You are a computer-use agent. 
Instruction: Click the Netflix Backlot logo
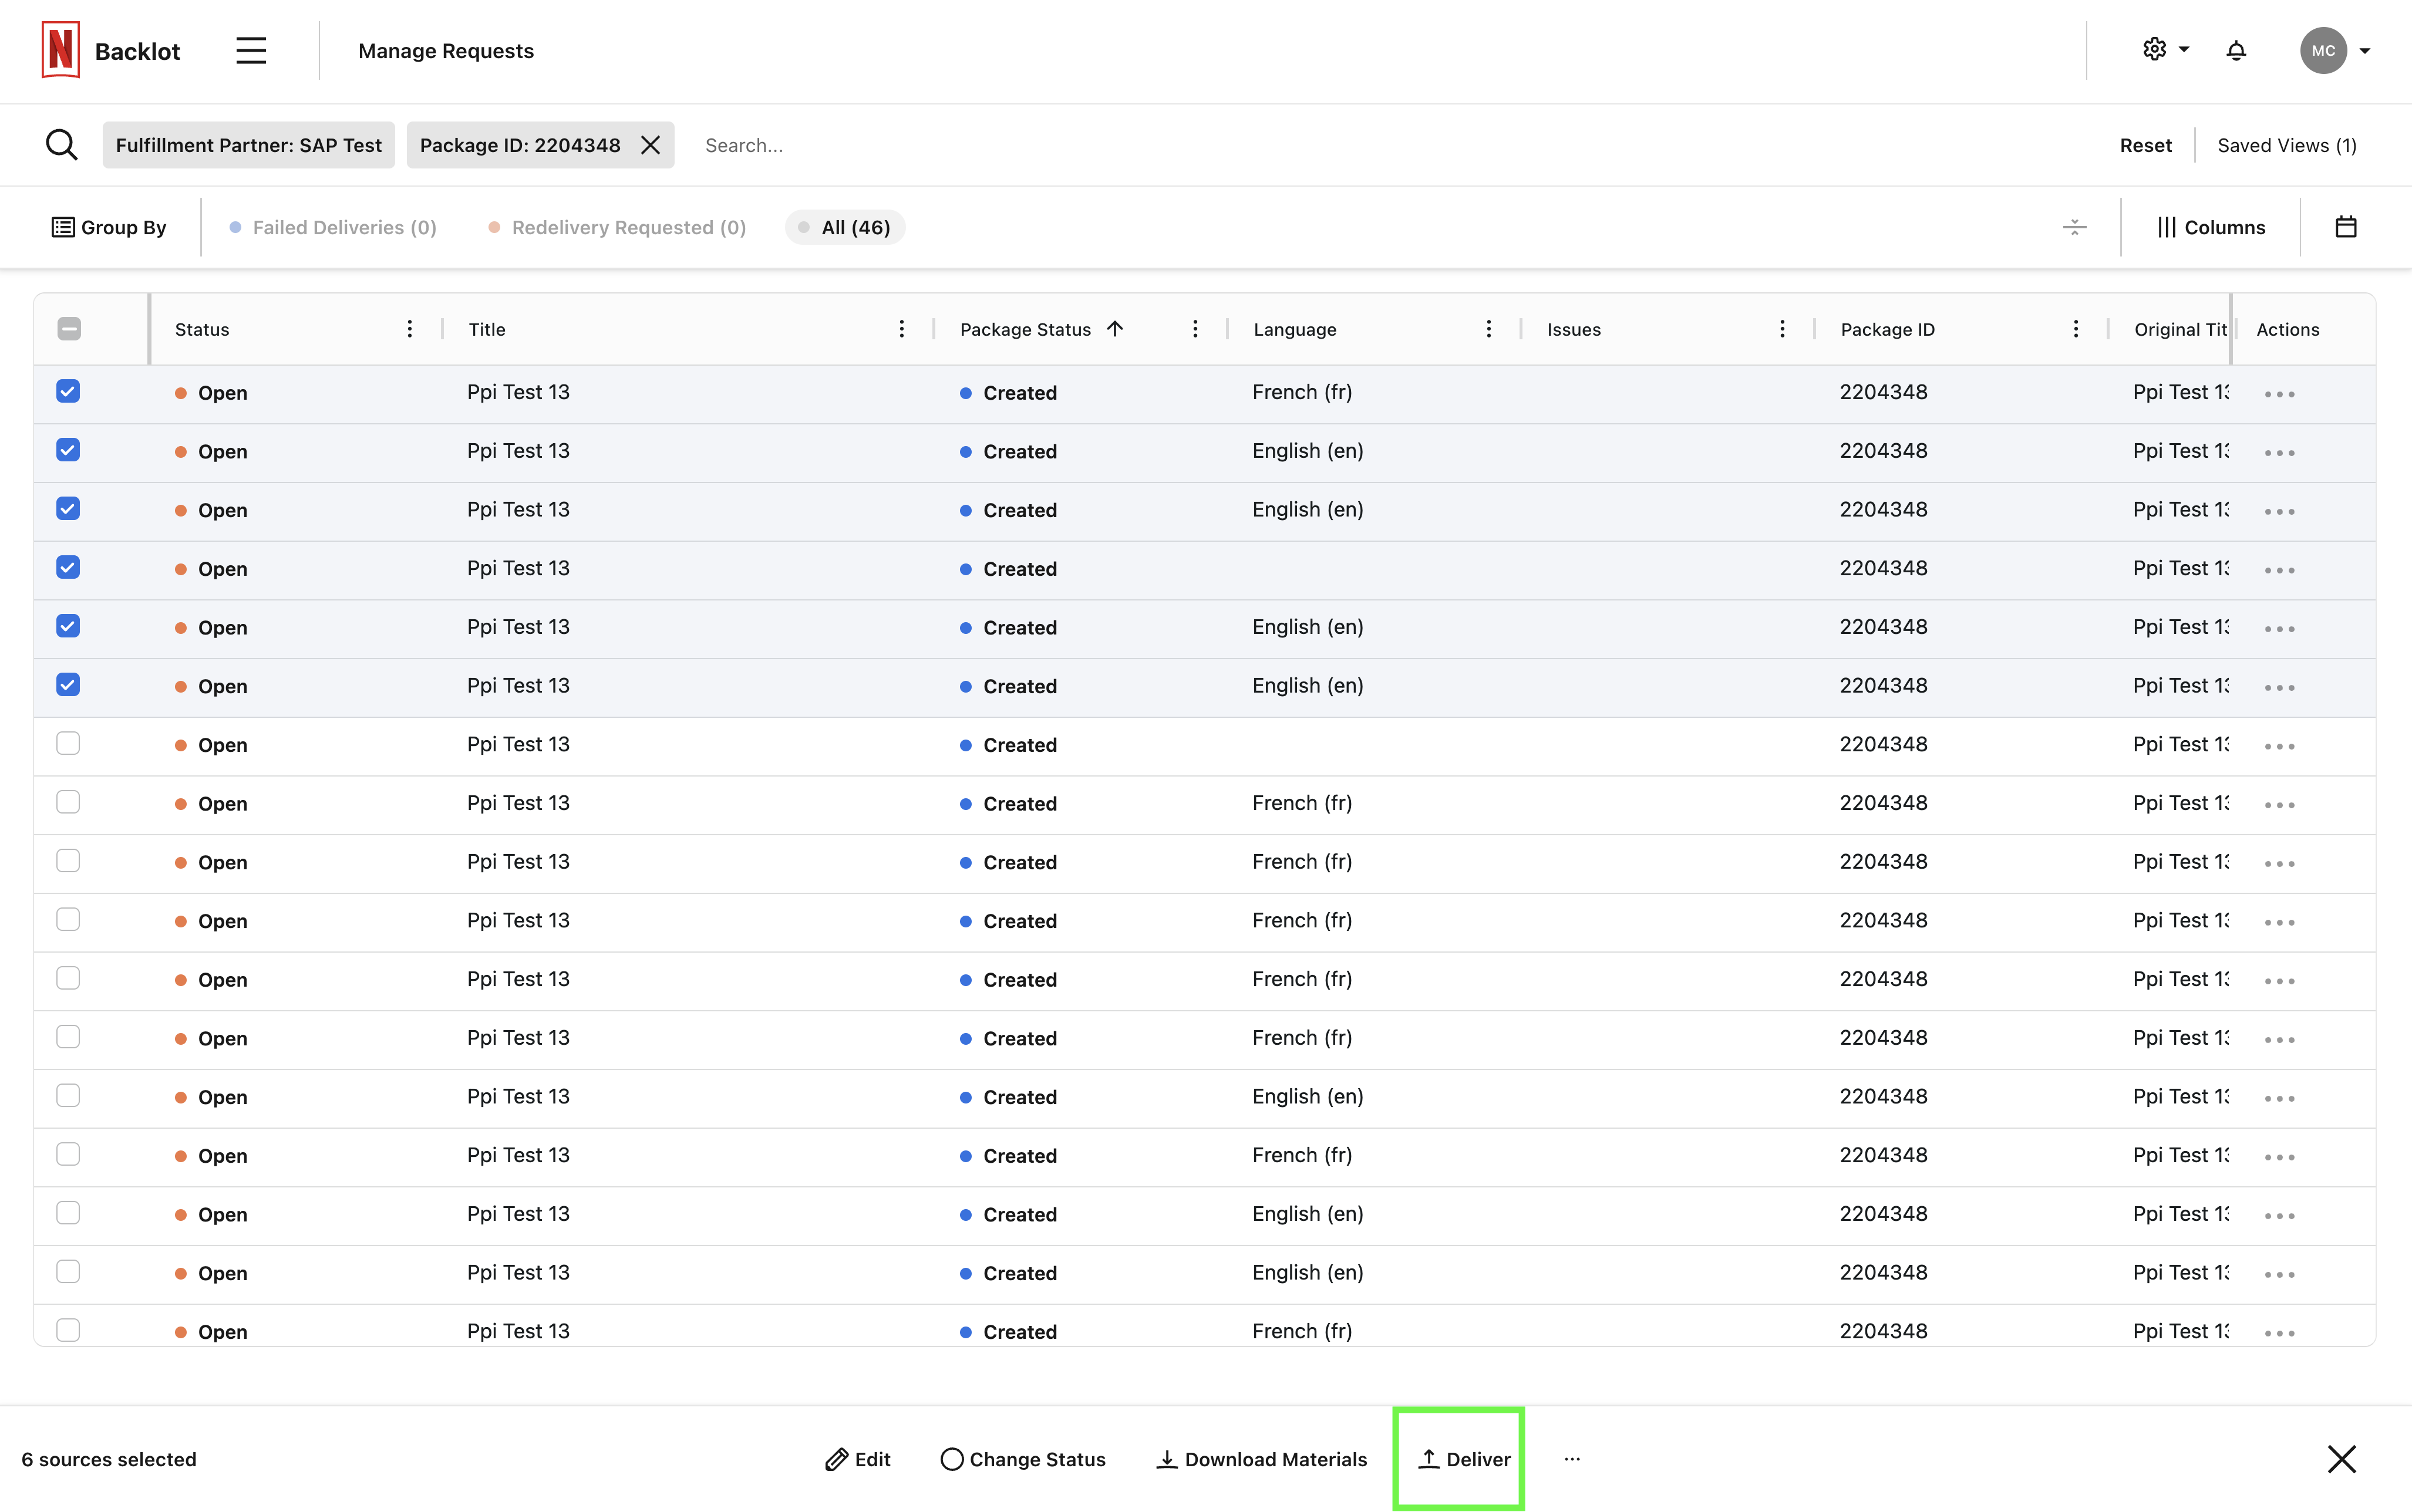click(61, 50)
